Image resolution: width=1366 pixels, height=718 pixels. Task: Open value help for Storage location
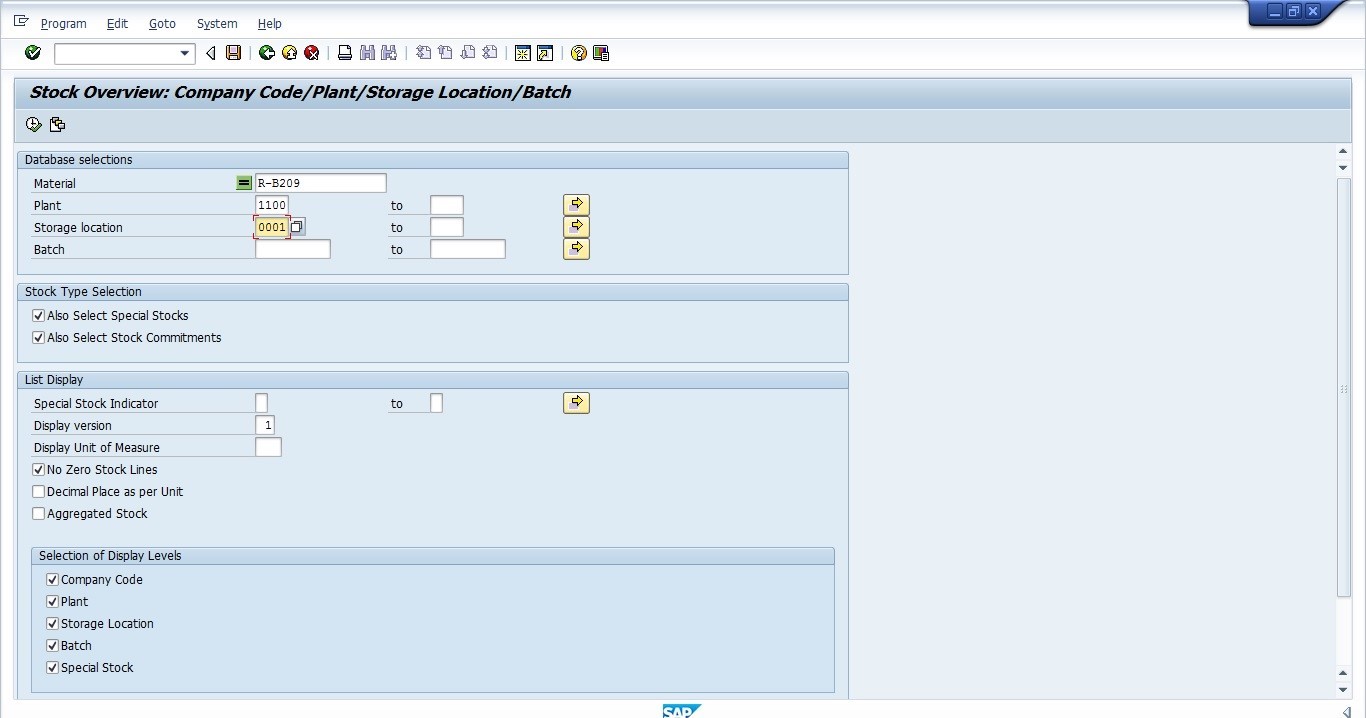(x=296, y=227)
